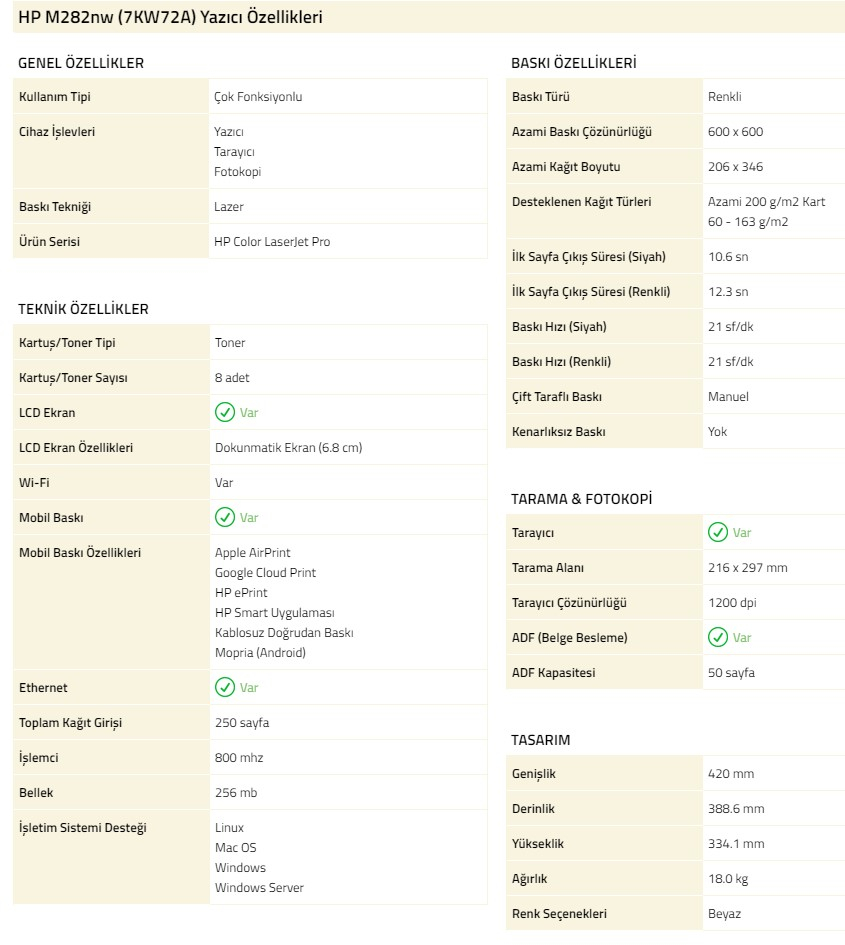Click the Kartuş/Toner Tipi row label

tap(67, 342)
